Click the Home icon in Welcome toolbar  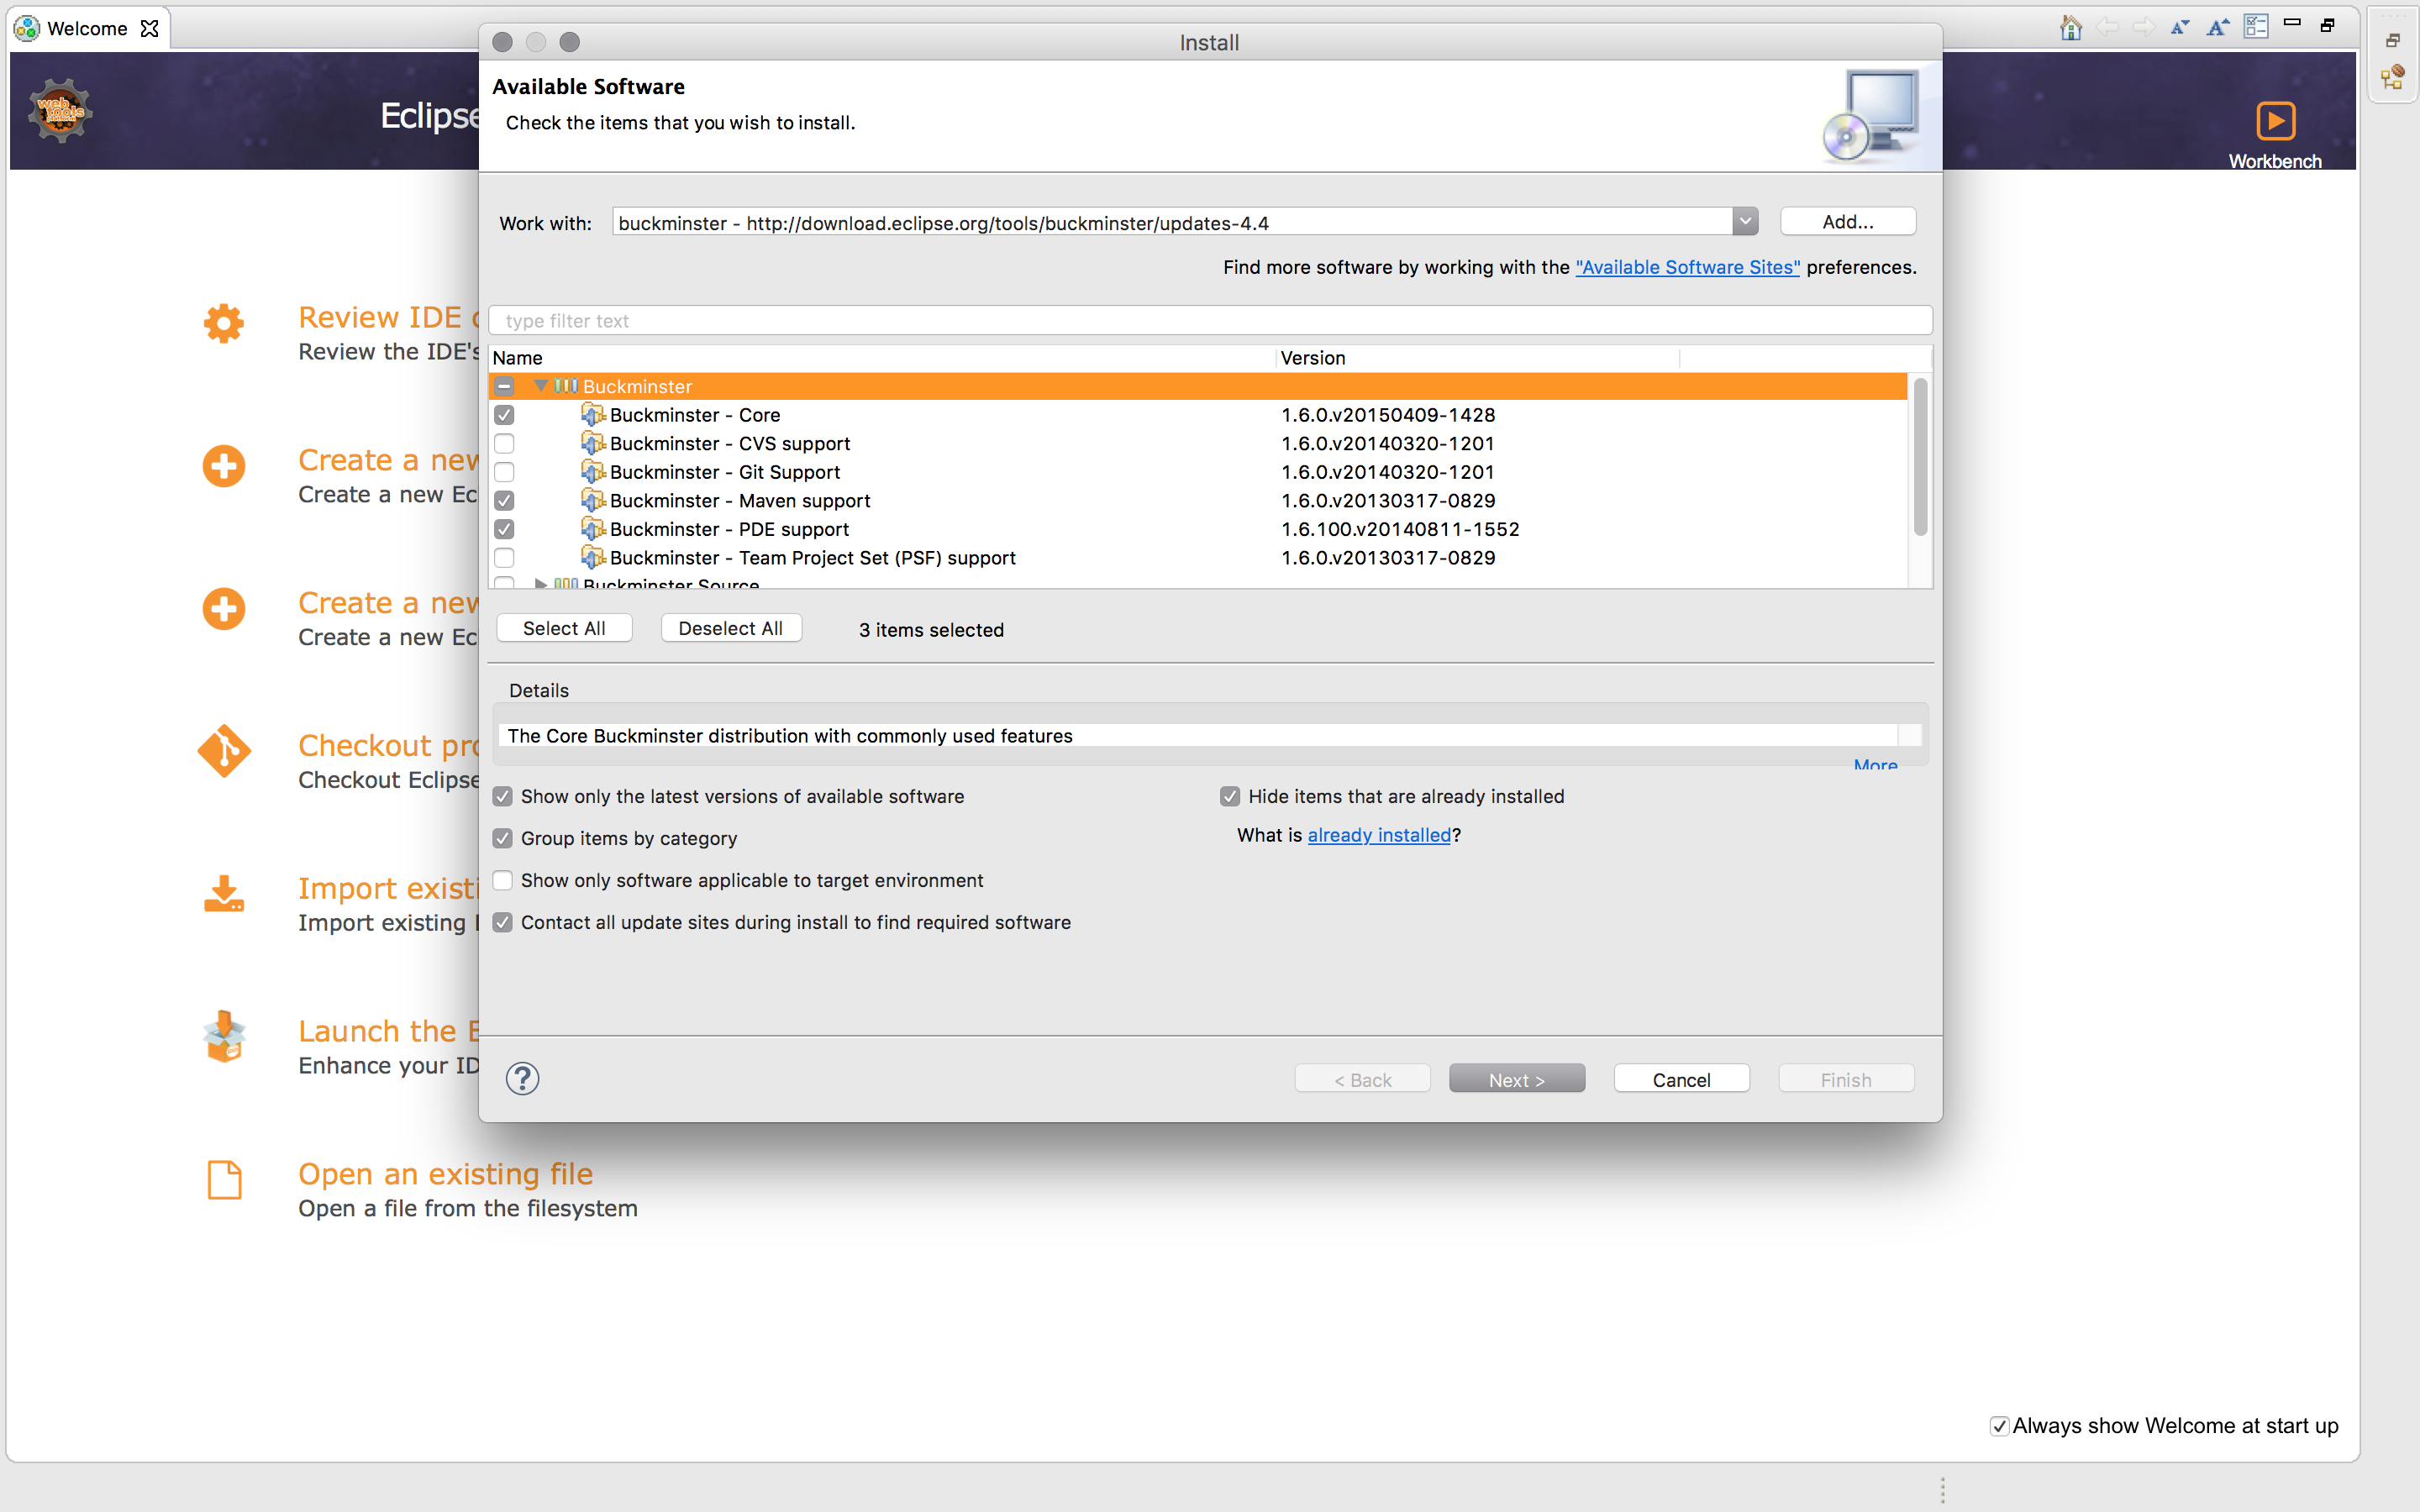2070,27
